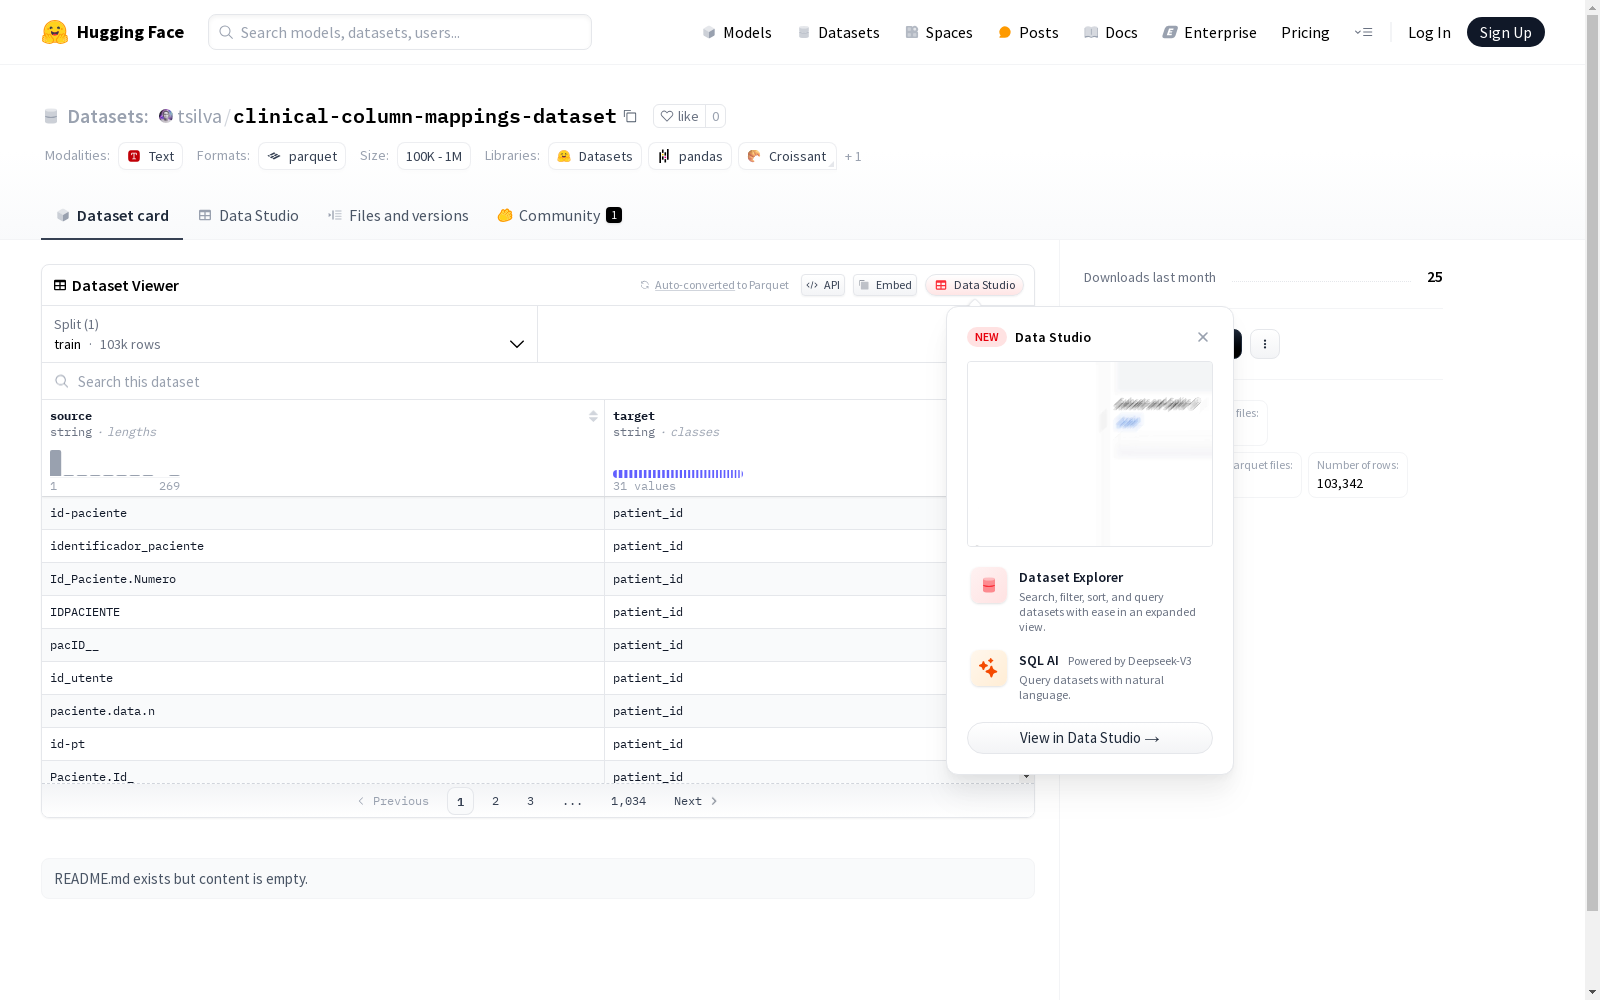Go to page 3 of results
The height and width of the screenshot is (1000, 1600).
(530, 801)
